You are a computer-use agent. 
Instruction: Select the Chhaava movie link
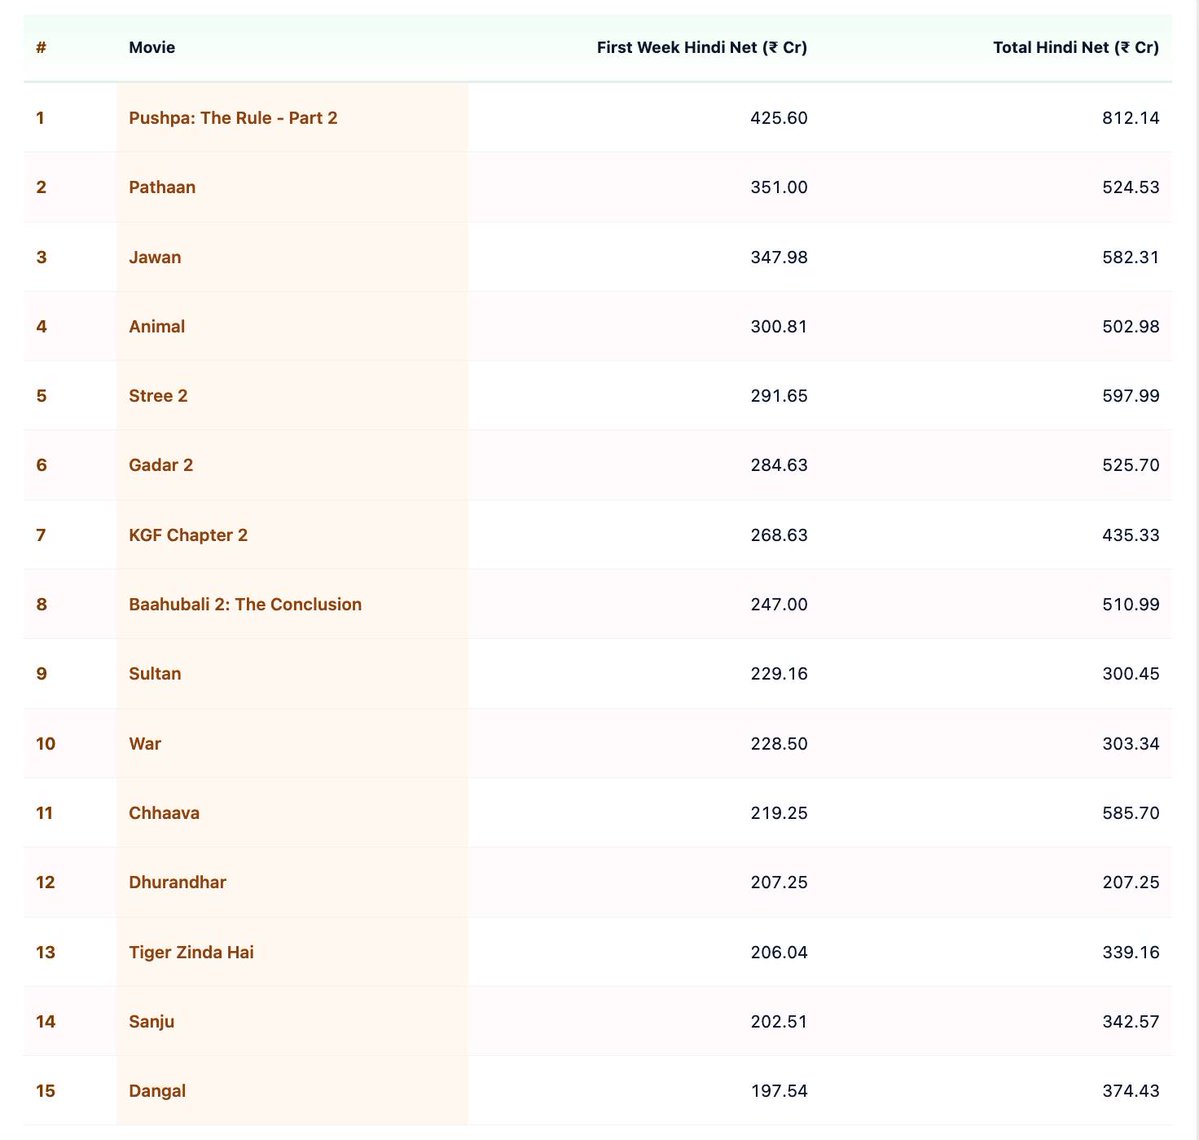pyautogui.click(x=164, y=813)
